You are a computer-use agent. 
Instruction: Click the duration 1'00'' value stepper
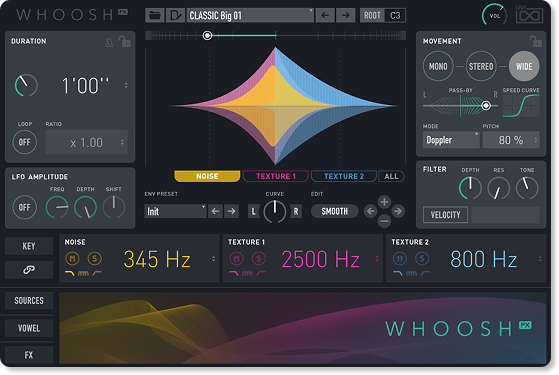click(x=126, y=86)
